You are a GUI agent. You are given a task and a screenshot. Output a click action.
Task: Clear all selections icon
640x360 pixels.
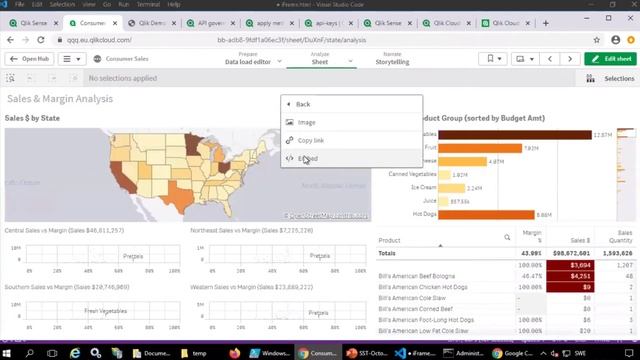(74, 78)
